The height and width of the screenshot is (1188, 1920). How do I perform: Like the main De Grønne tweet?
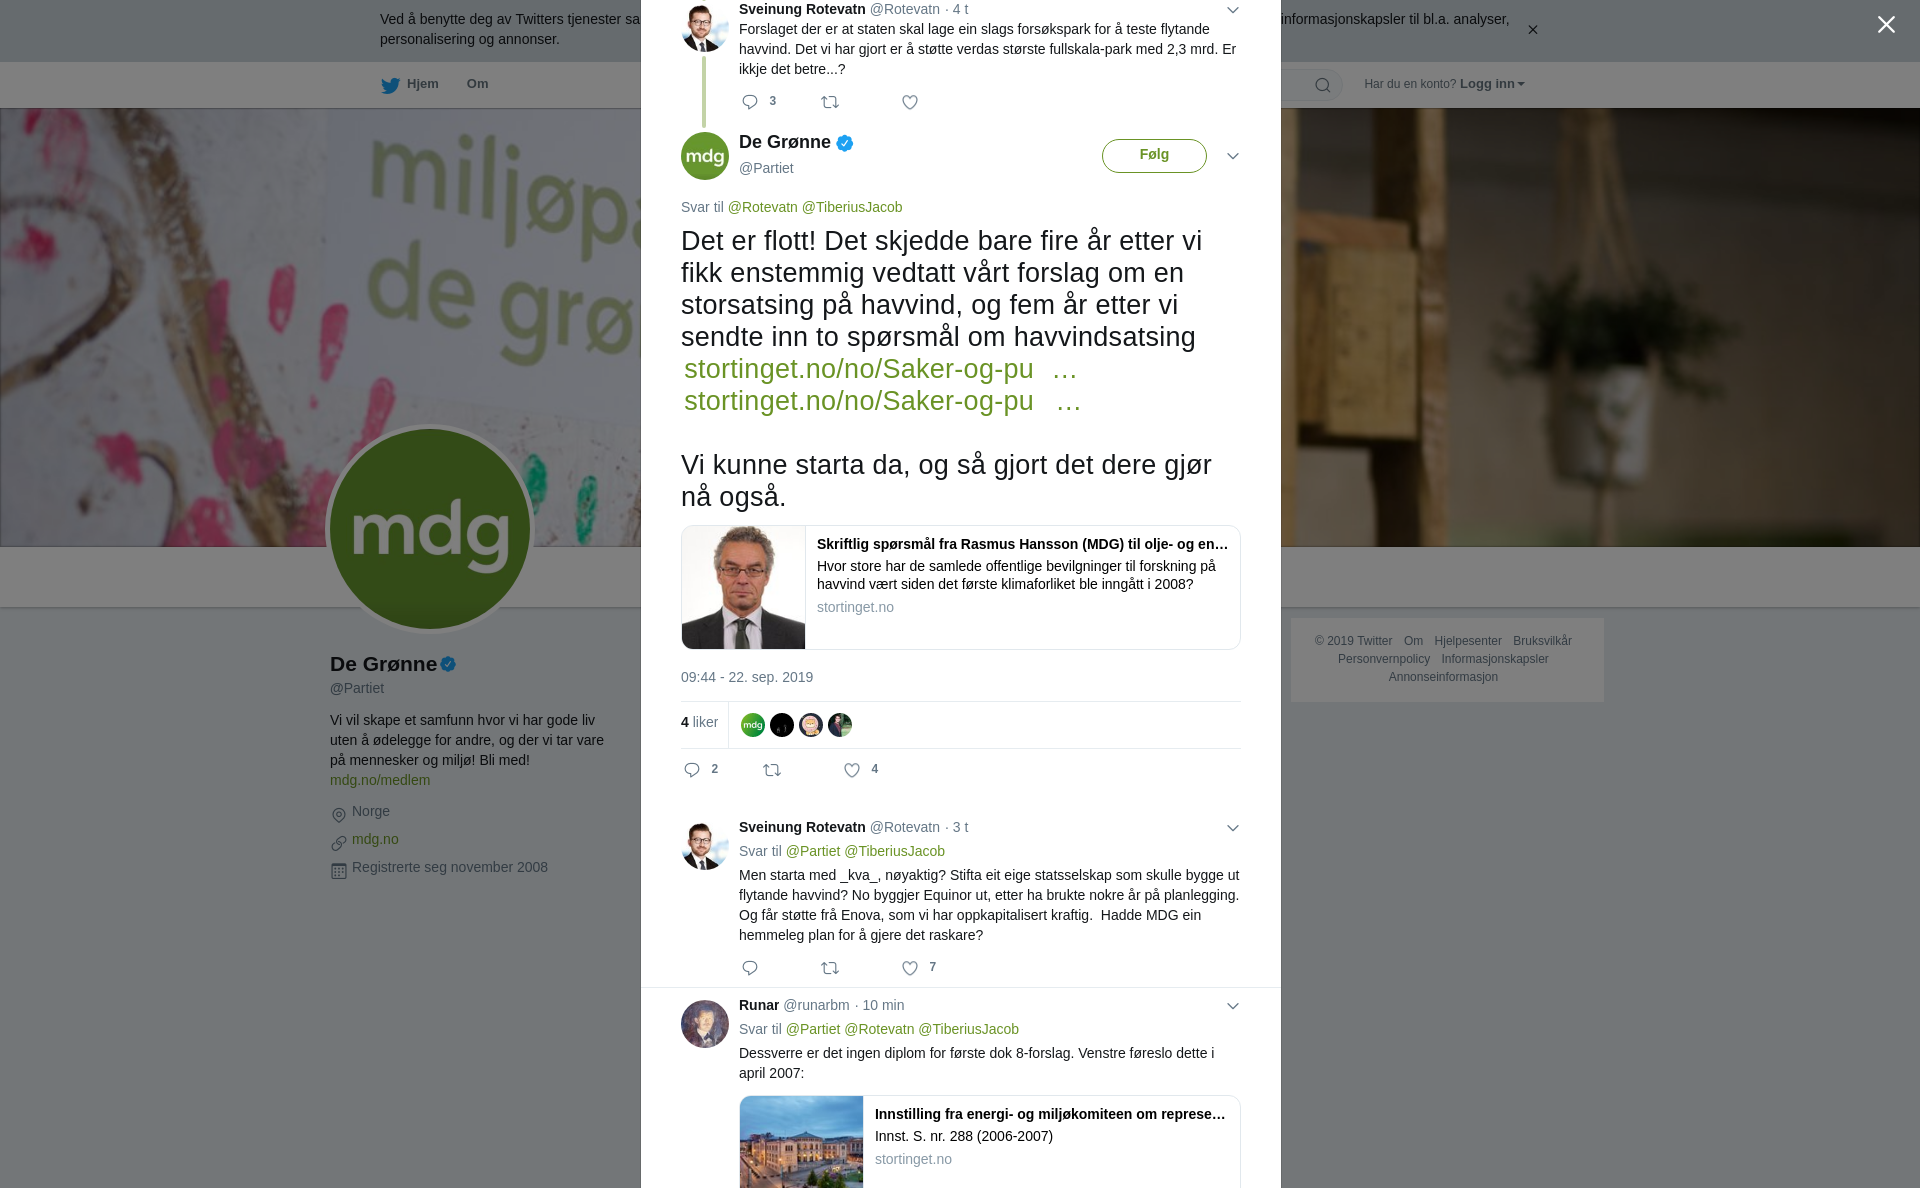click(852, 770)
